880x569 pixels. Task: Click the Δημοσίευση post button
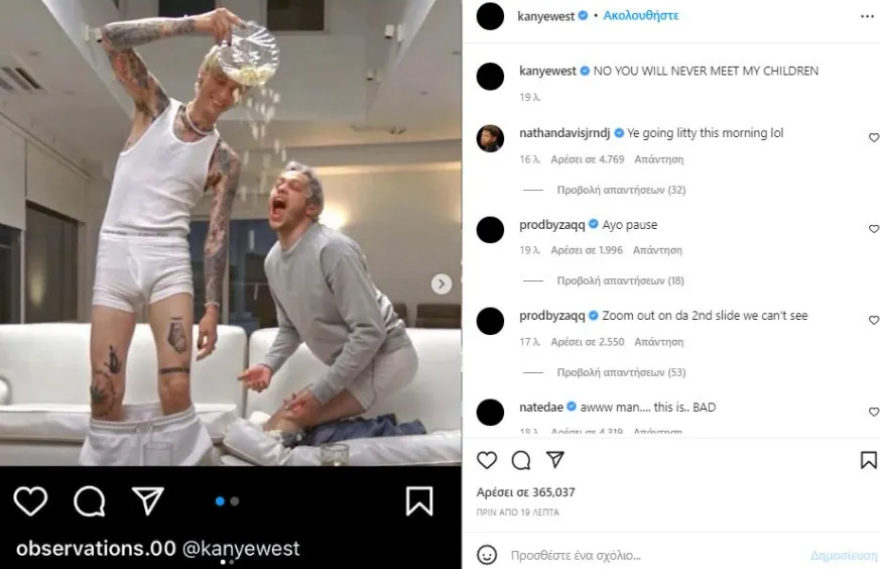[x=844, y=556]
